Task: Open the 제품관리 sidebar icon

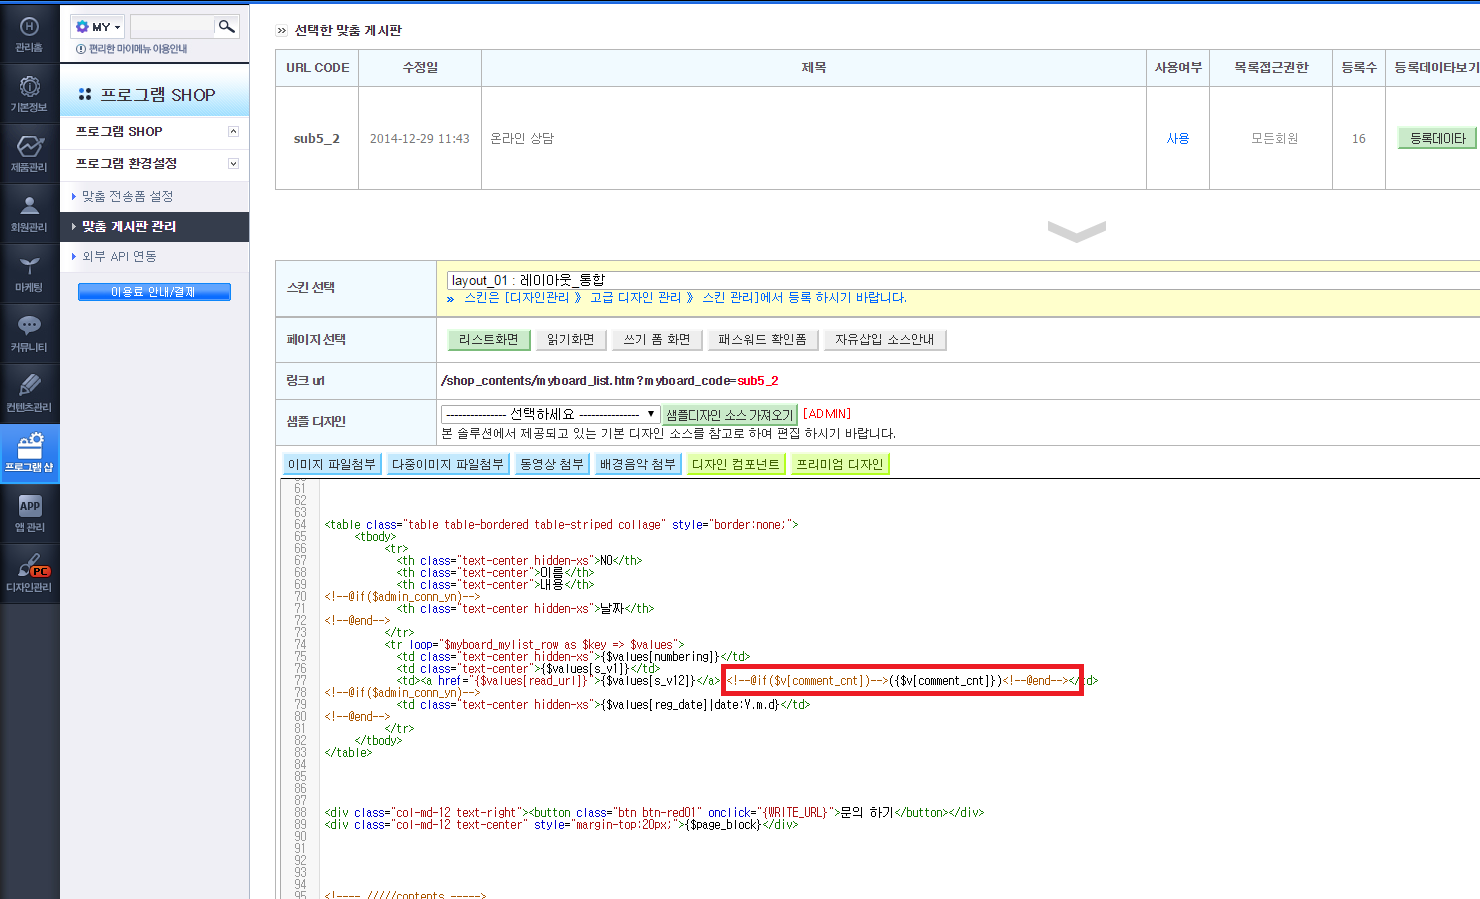Action: [29, 153]
